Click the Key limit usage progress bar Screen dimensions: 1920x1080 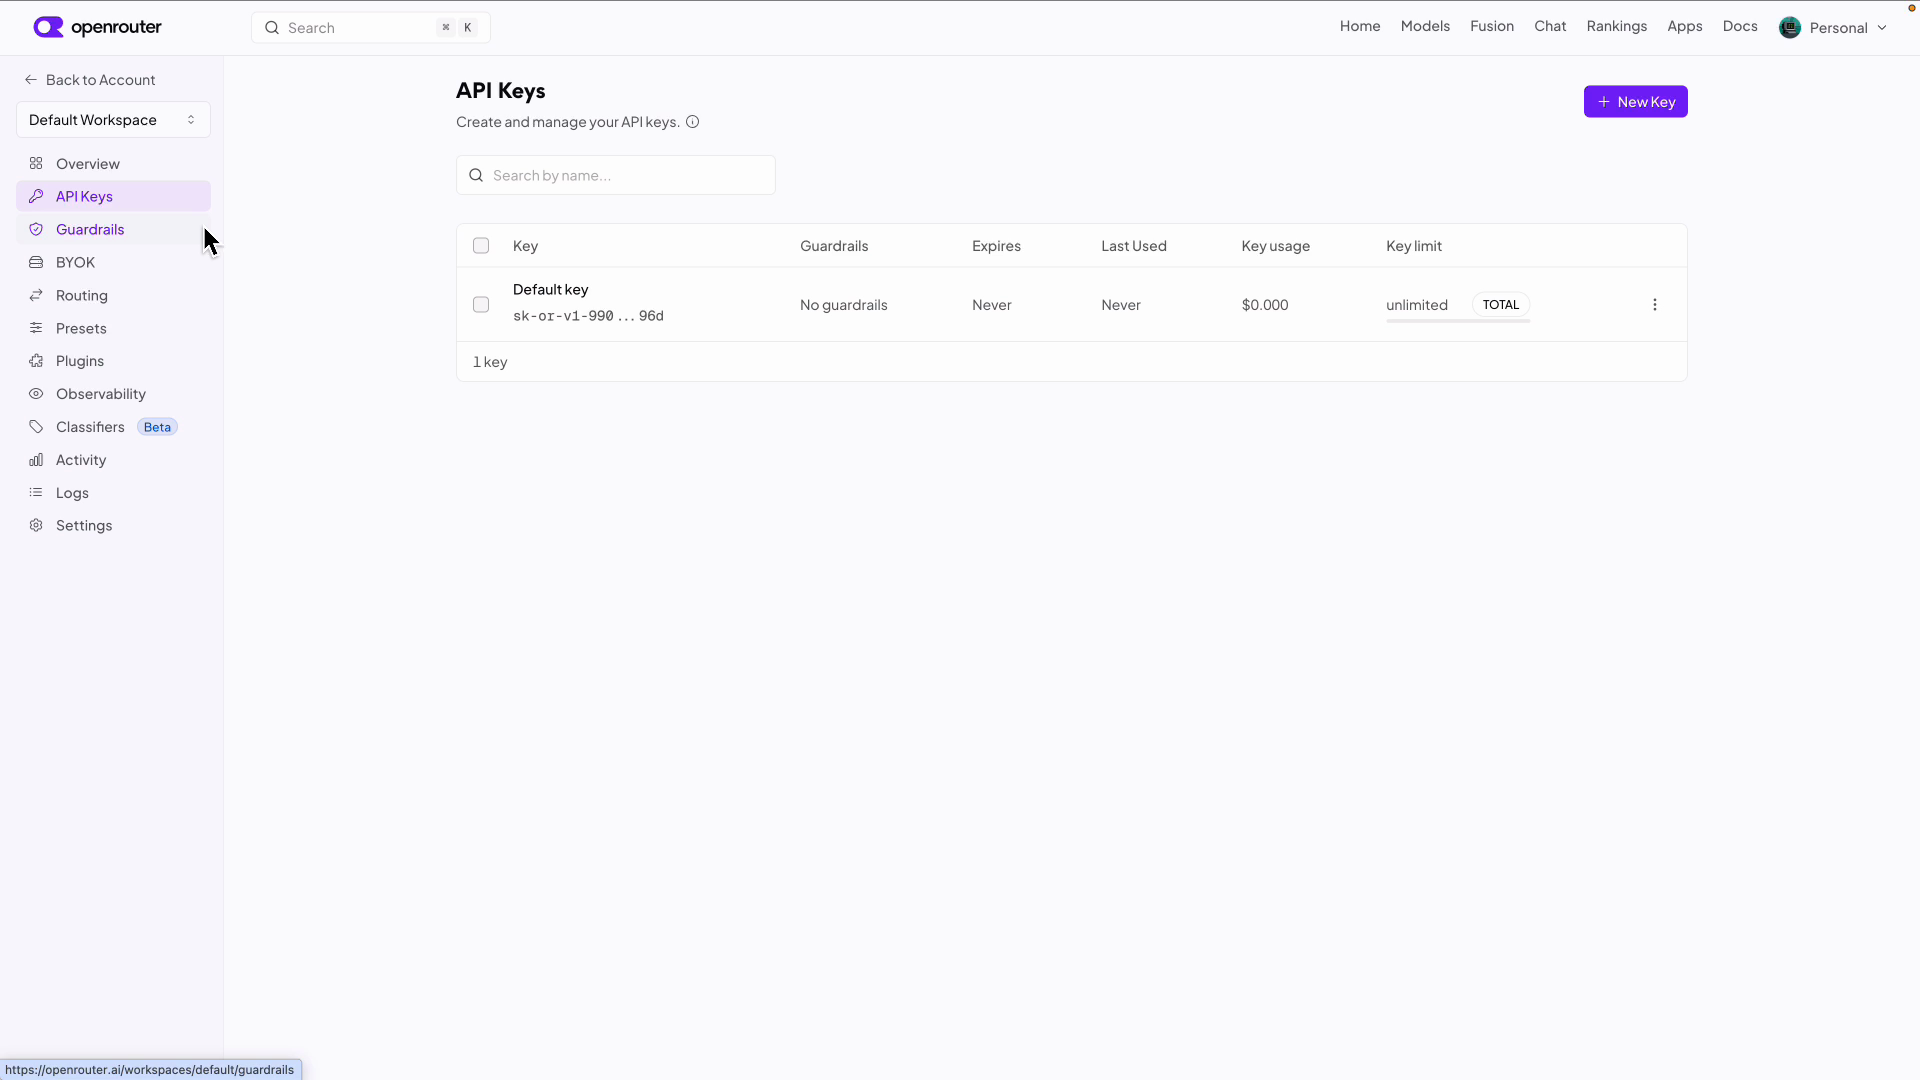coord(1458,321)
